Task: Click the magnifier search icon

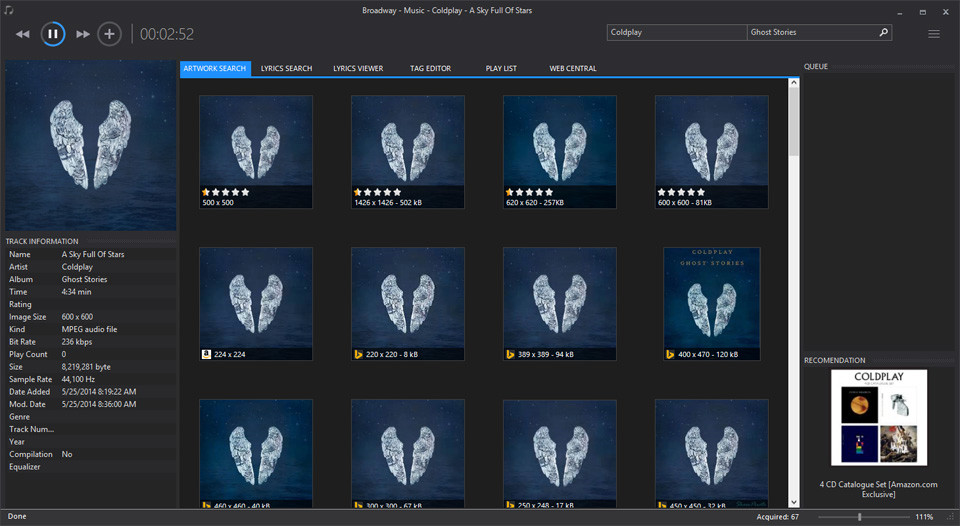Action: pyautogui.click(x=883, y=32)
